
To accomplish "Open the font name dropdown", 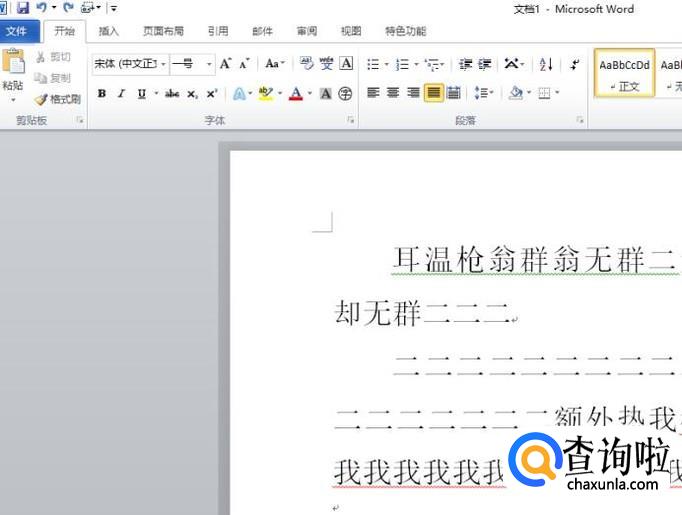I will tap(163, 64).
